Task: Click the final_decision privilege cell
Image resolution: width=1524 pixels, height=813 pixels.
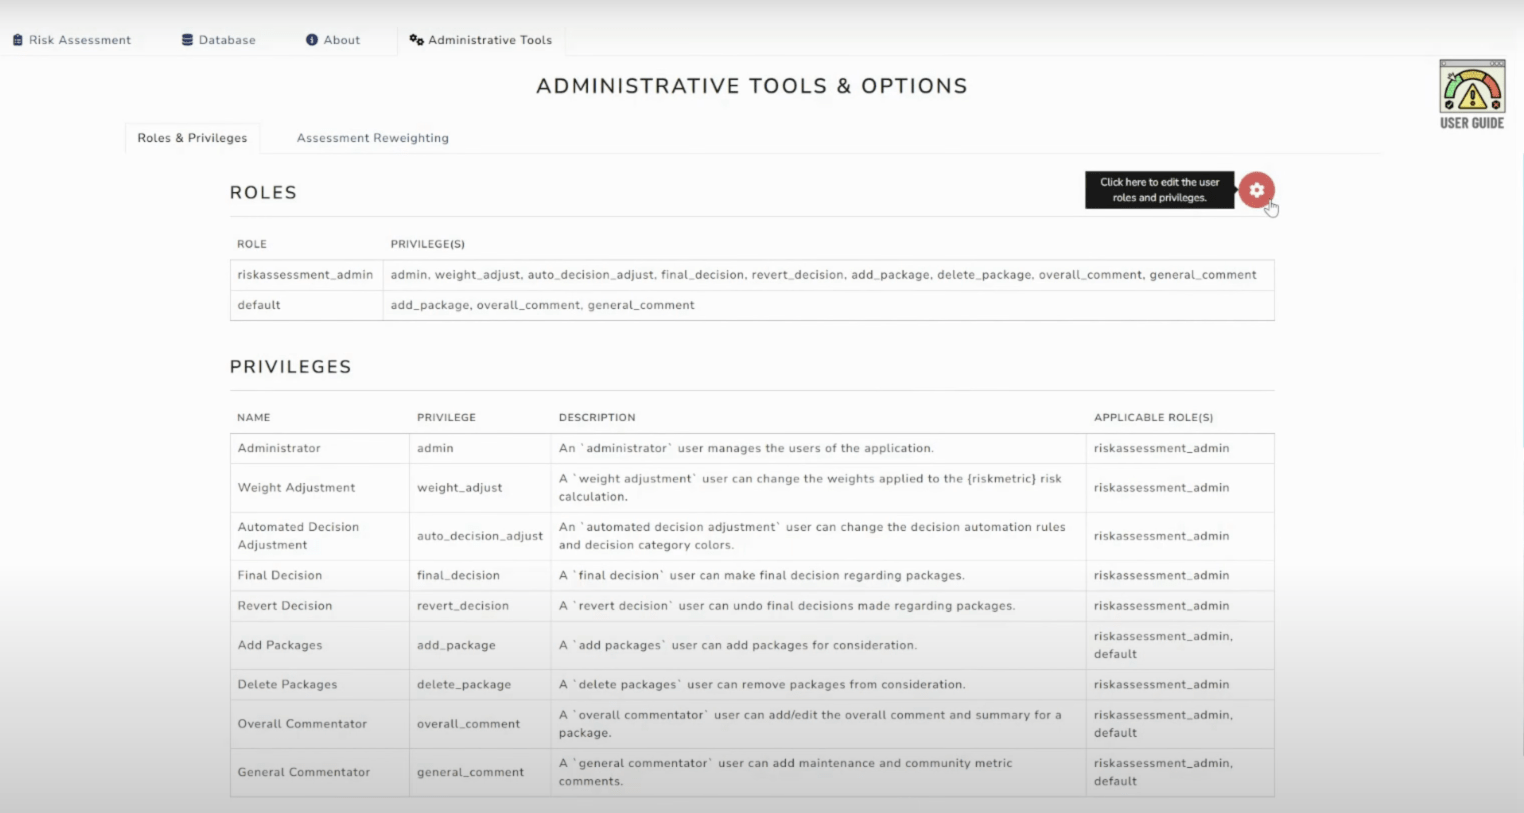Action: 458,576
